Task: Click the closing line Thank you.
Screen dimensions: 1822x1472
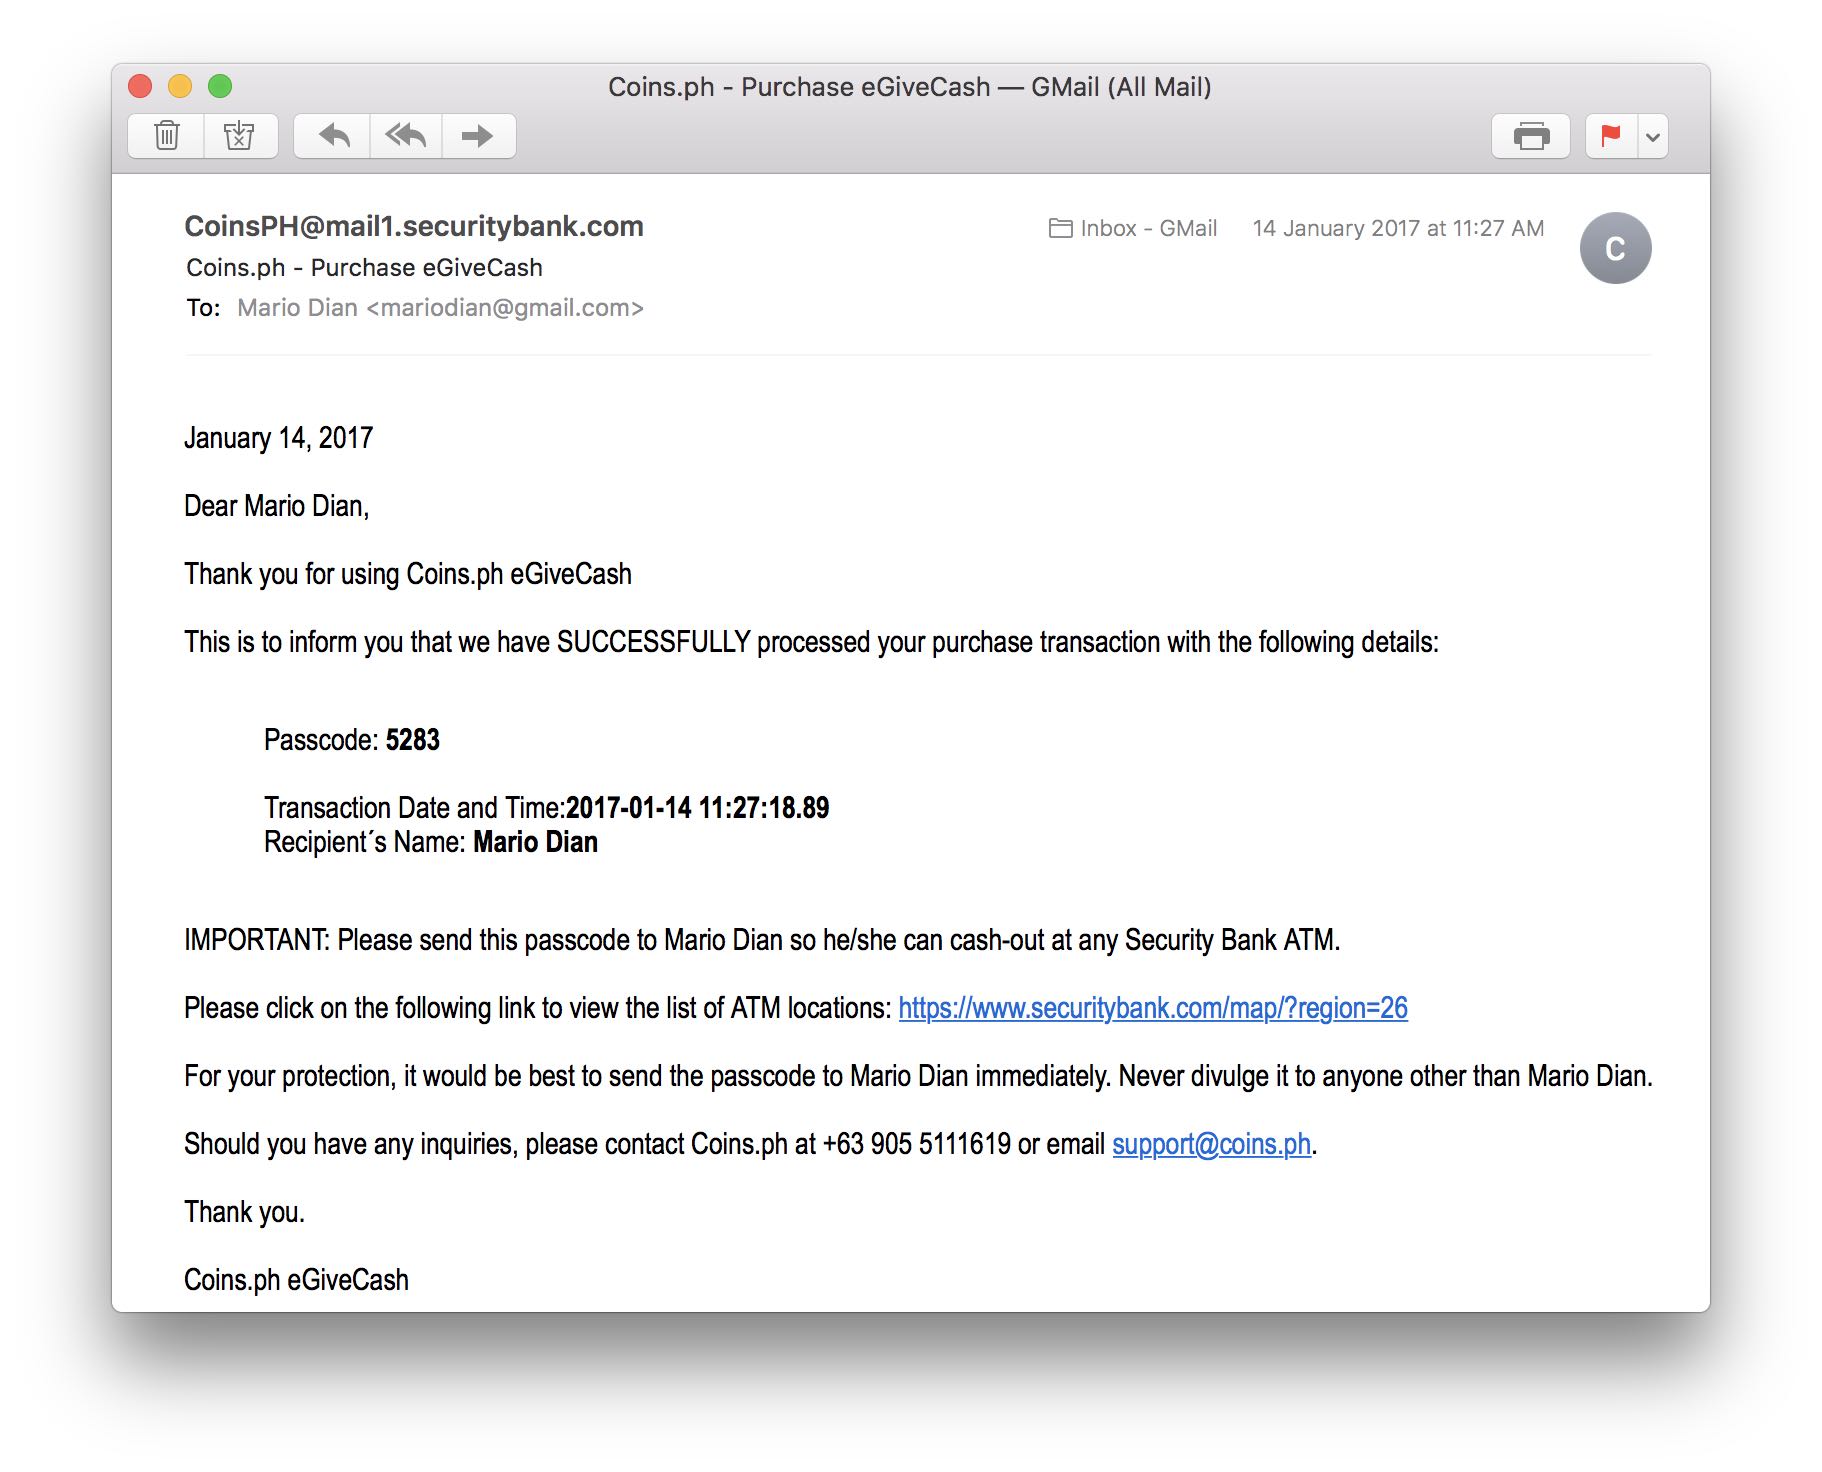Action: tap(244, 1212)
